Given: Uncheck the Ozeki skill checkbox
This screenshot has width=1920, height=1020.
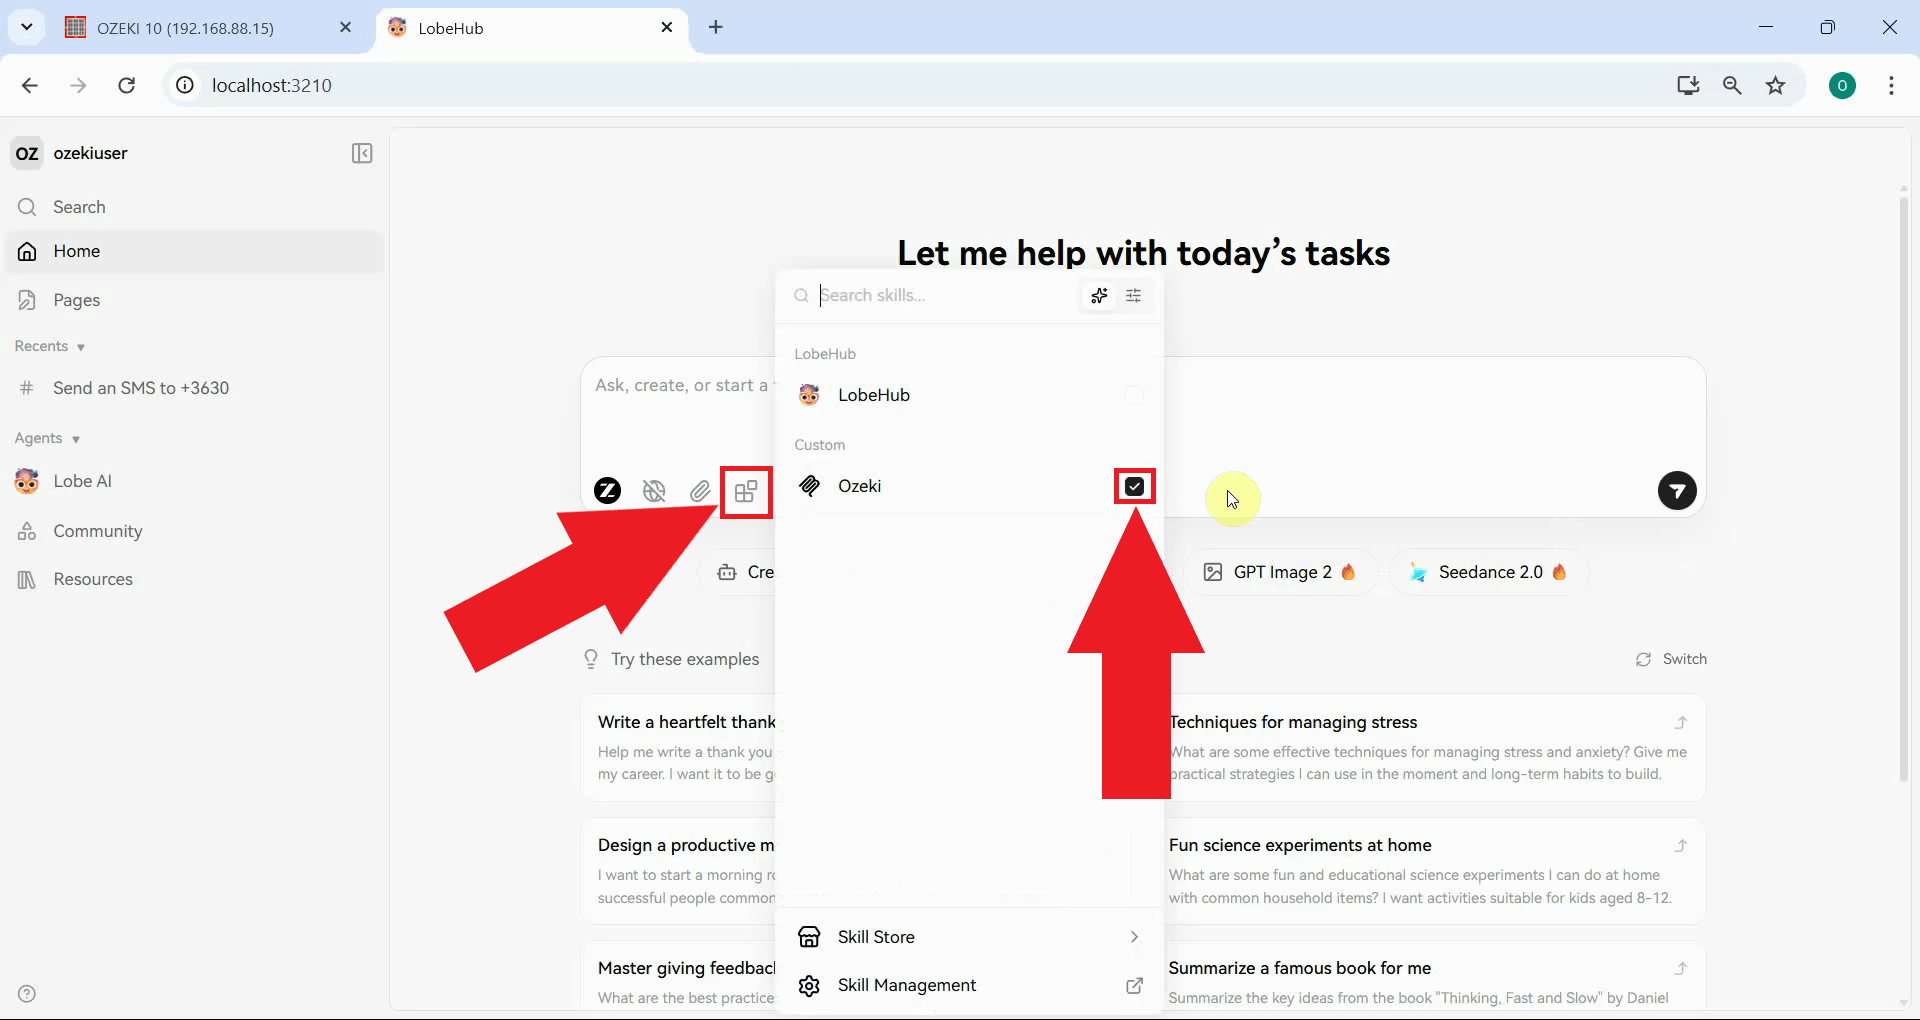Looking at the screenshot, I should [1134, 486].
